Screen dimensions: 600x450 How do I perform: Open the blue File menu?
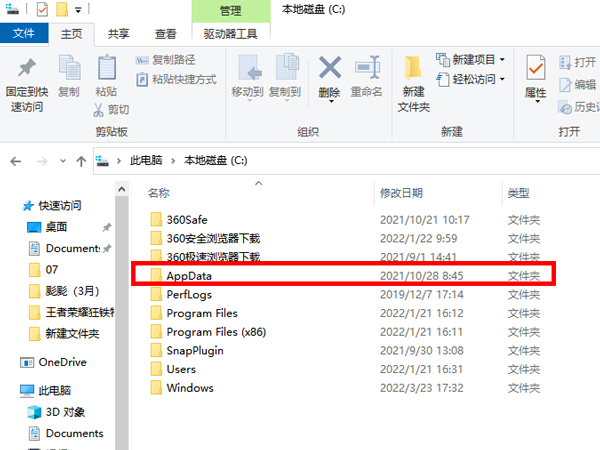pyautogui.click(x=22, y=33)
